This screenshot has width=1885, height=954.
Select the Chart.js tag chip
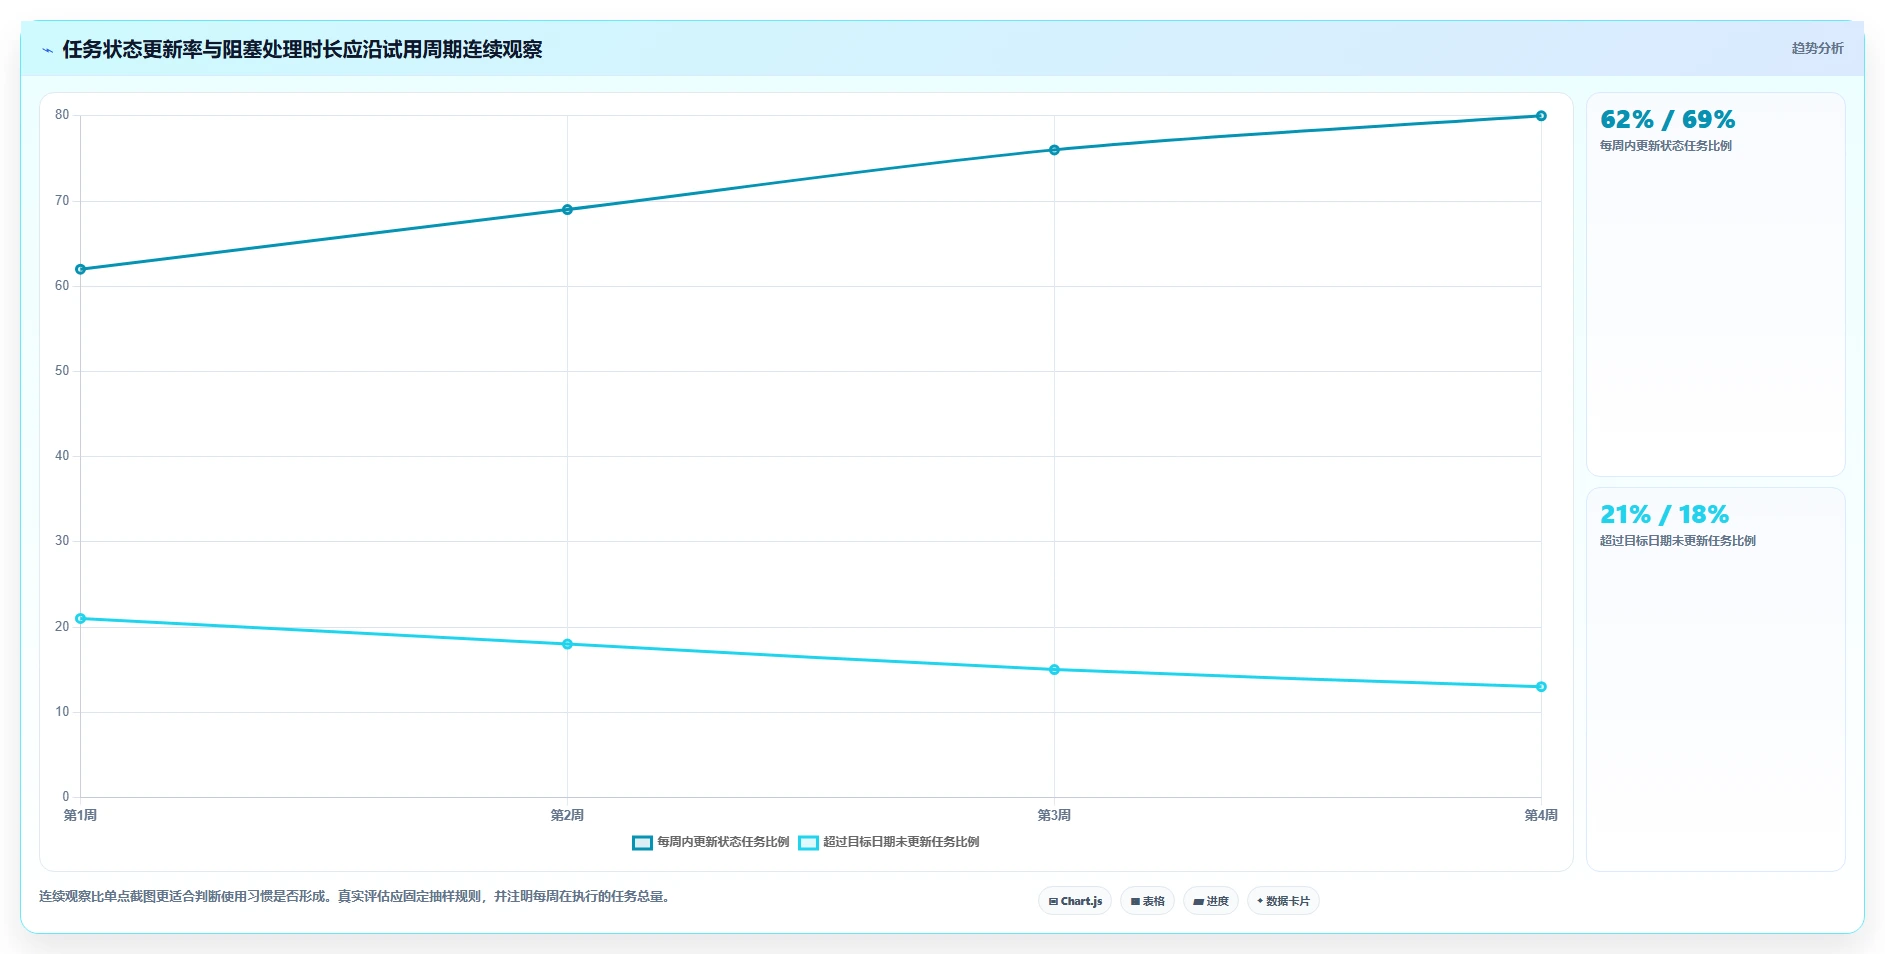[1075, 901]
